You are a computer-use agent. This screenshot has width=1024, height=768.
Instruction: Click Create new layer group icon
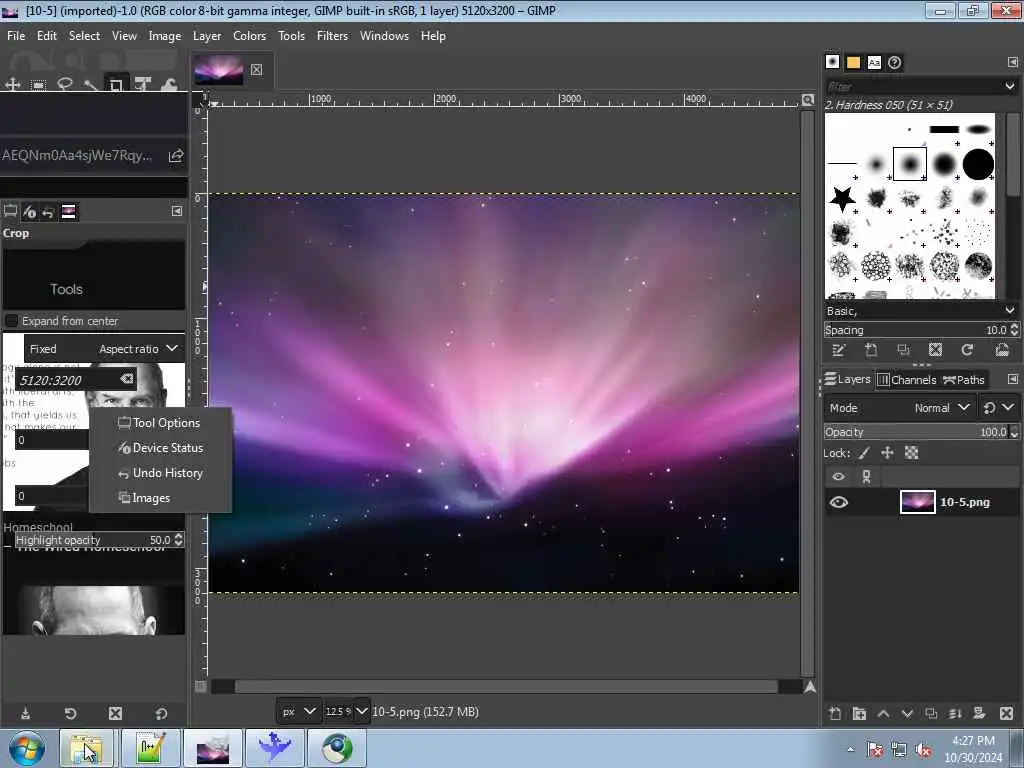(859, 714)
